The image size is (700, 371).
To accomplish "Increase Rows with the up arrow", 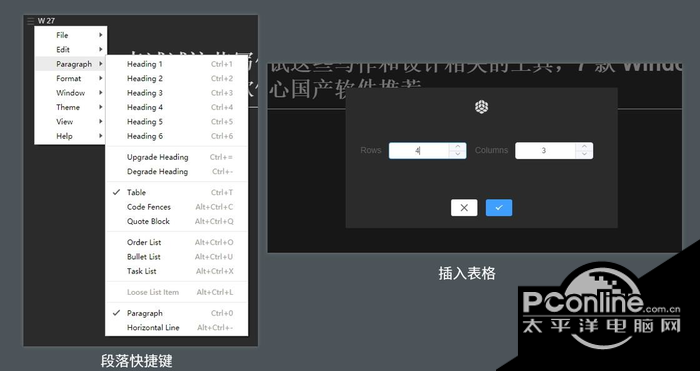I will 458,147.
